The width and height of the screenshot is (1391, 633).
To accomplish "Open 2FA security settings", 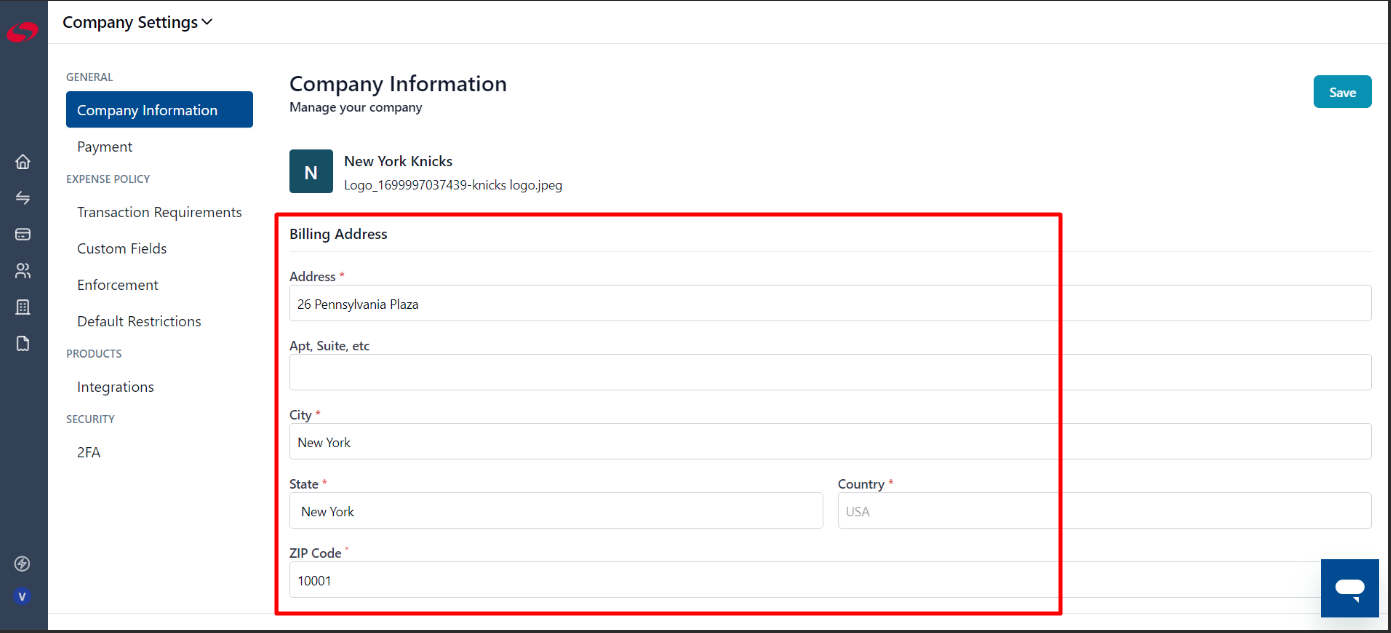I will point(89,452).
